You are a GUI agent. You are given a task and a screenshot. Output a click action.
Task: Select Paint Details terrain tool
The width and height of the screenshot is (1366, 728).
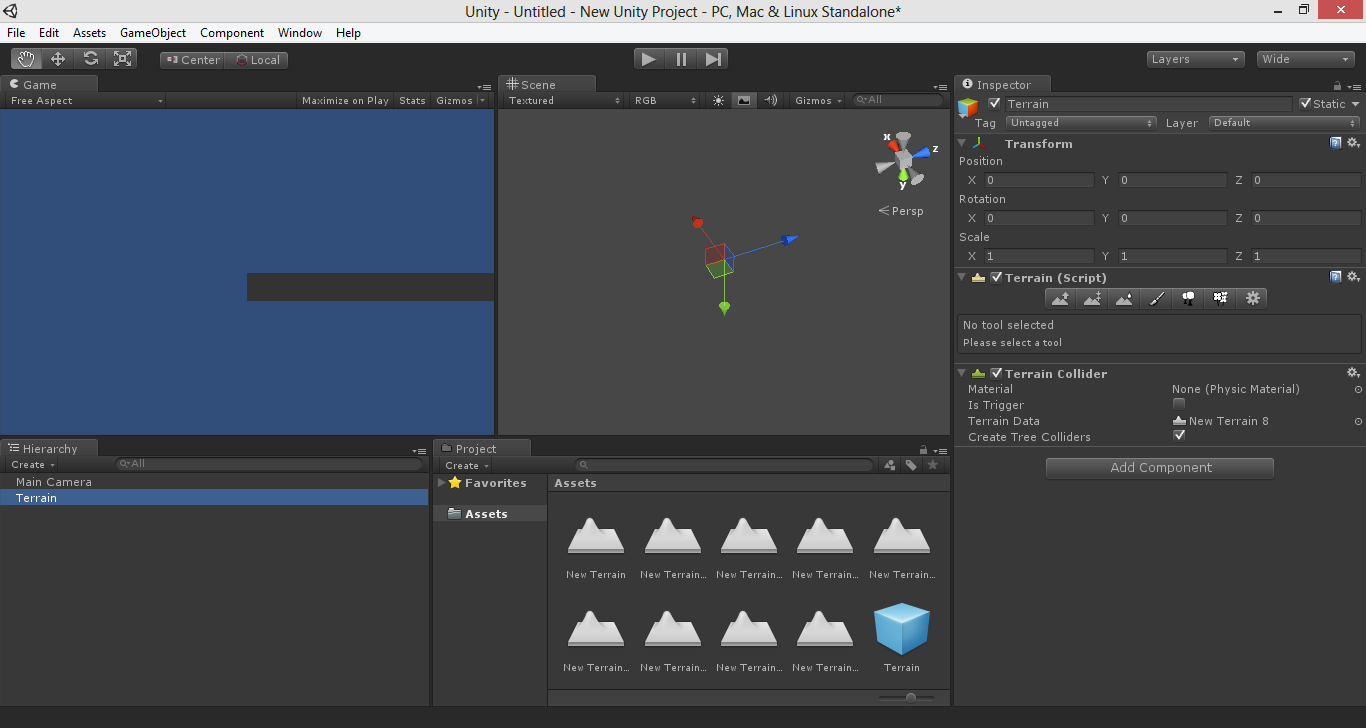tap(1220, 298)
